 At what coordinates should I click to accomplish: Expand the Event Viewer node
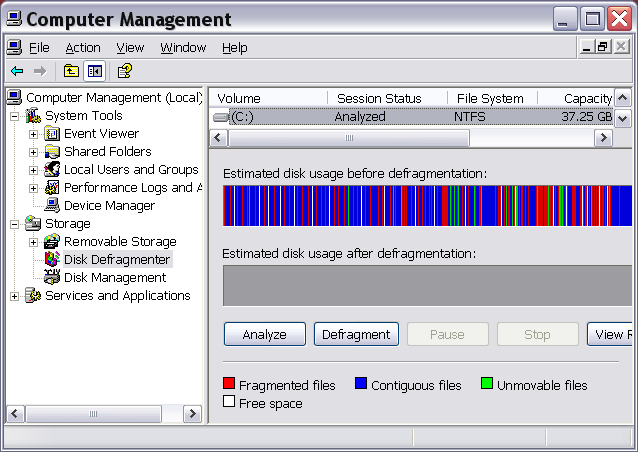[x=33, y=134]
